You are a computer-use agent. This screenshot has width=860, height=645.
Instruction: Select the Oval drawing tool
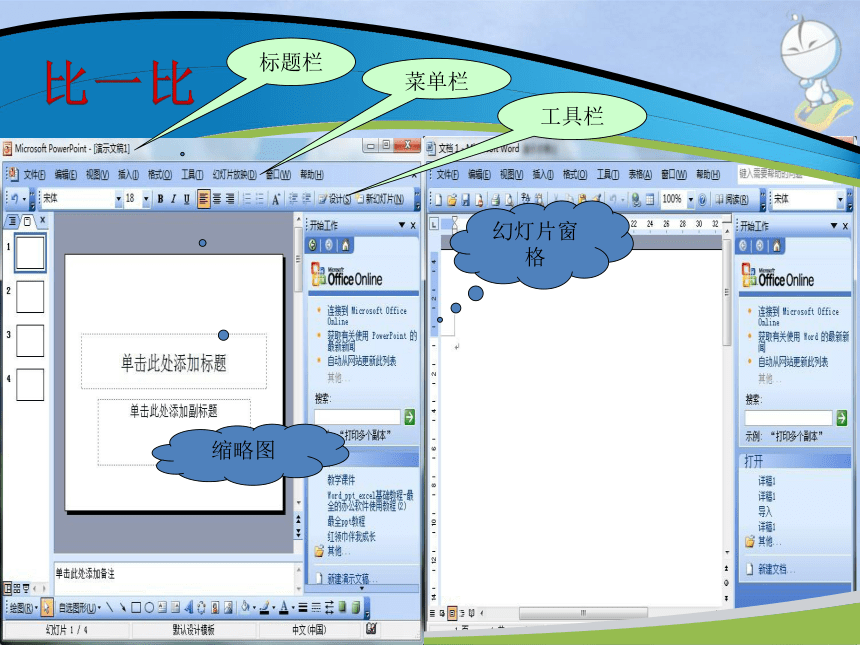[149, 607]
